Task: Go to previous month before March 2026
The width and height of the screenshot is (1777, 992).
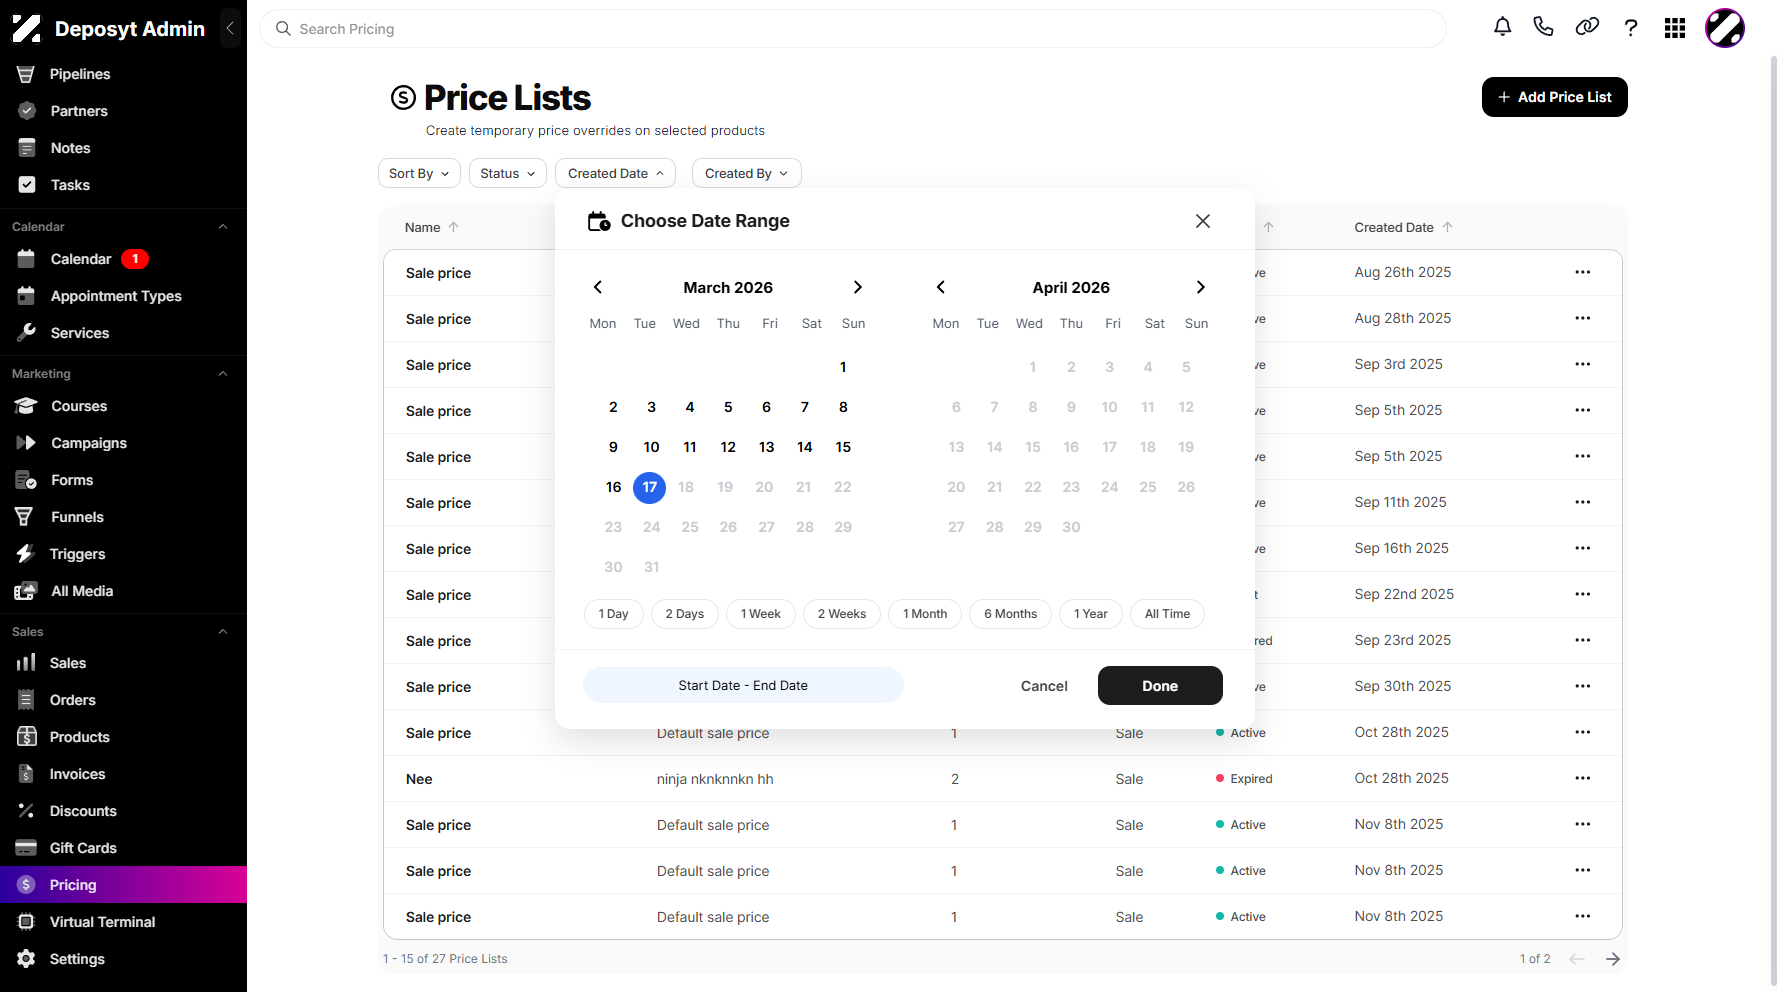Action: (x=598, y=287)
